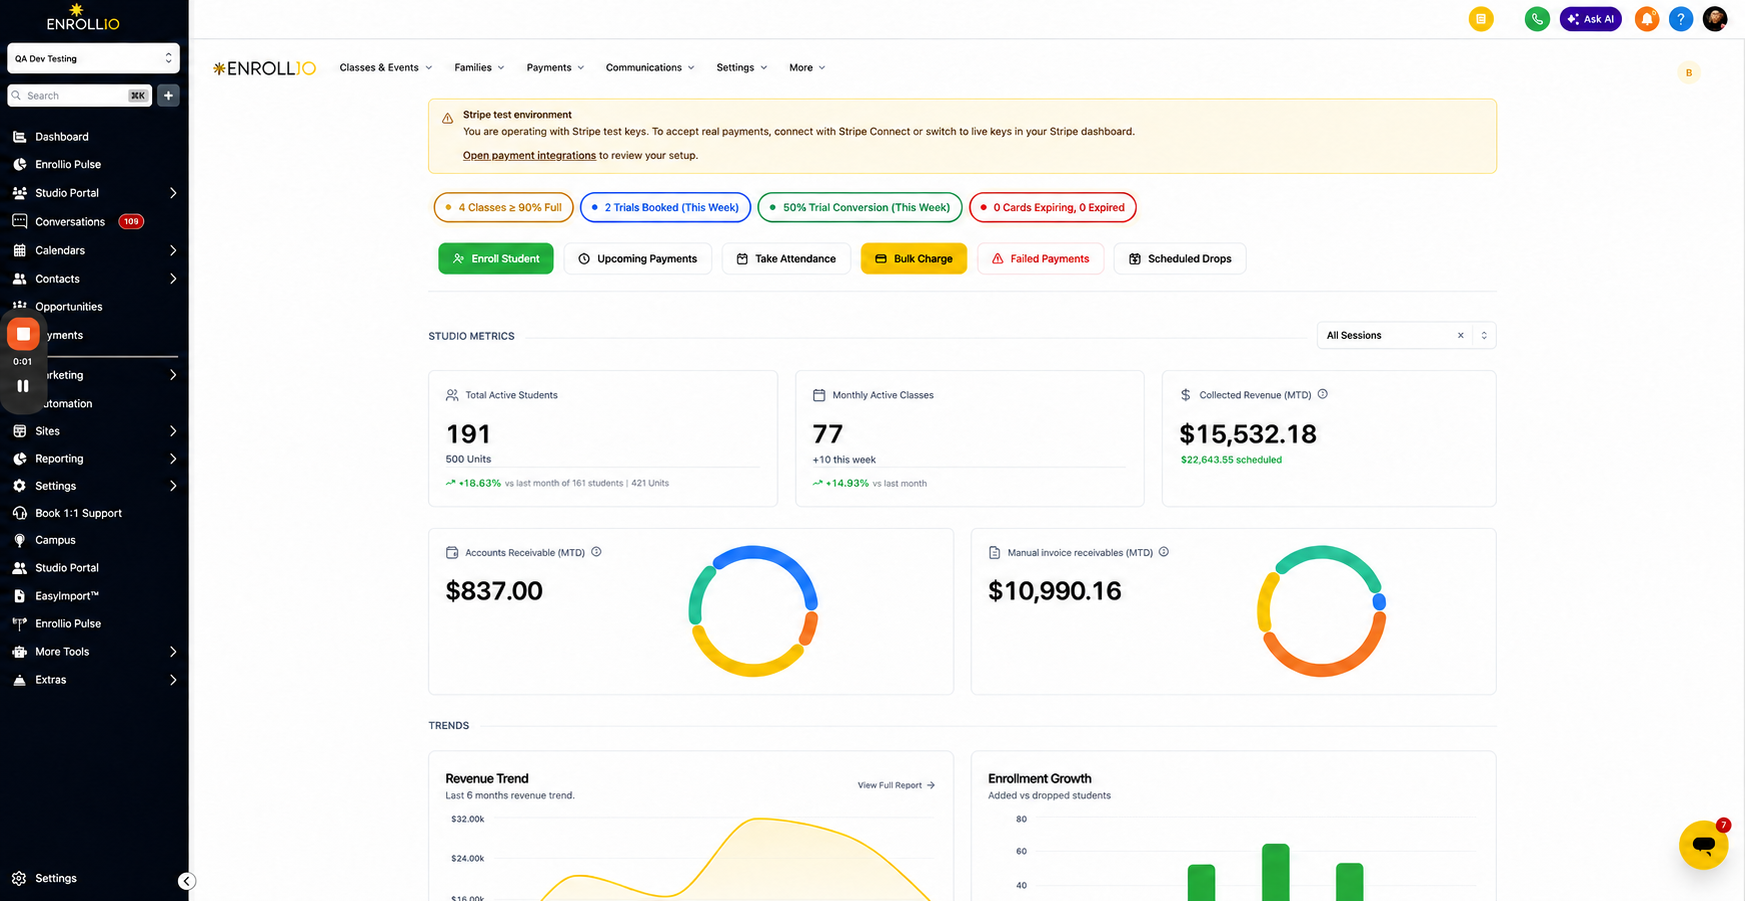The height and width of the screenshot is (901, 1745).
Task: Open the Payments top menu
Action: pyautogui.click(x=555, y=68)
